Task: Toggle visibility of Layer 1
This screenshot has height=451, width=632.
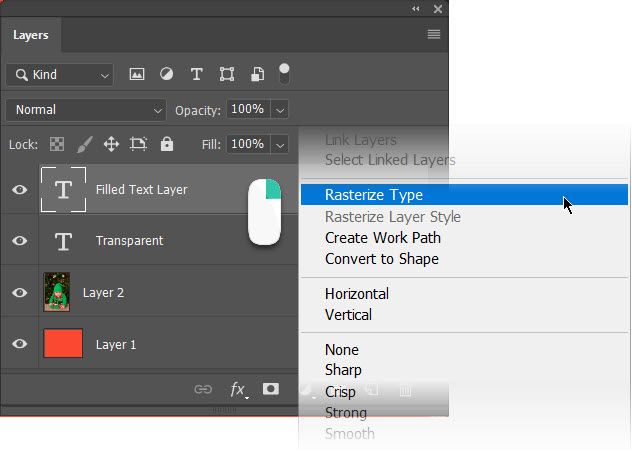Action: (x=19, y=344)
